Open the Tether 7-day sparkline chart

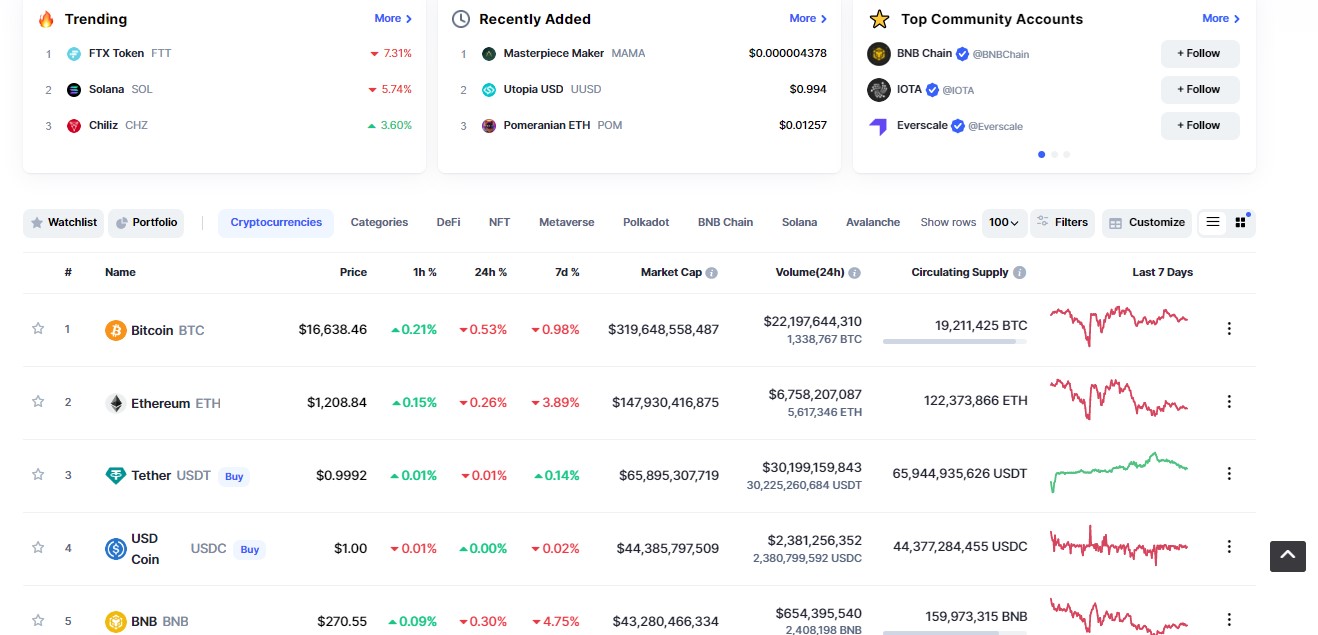point(1119,471)
